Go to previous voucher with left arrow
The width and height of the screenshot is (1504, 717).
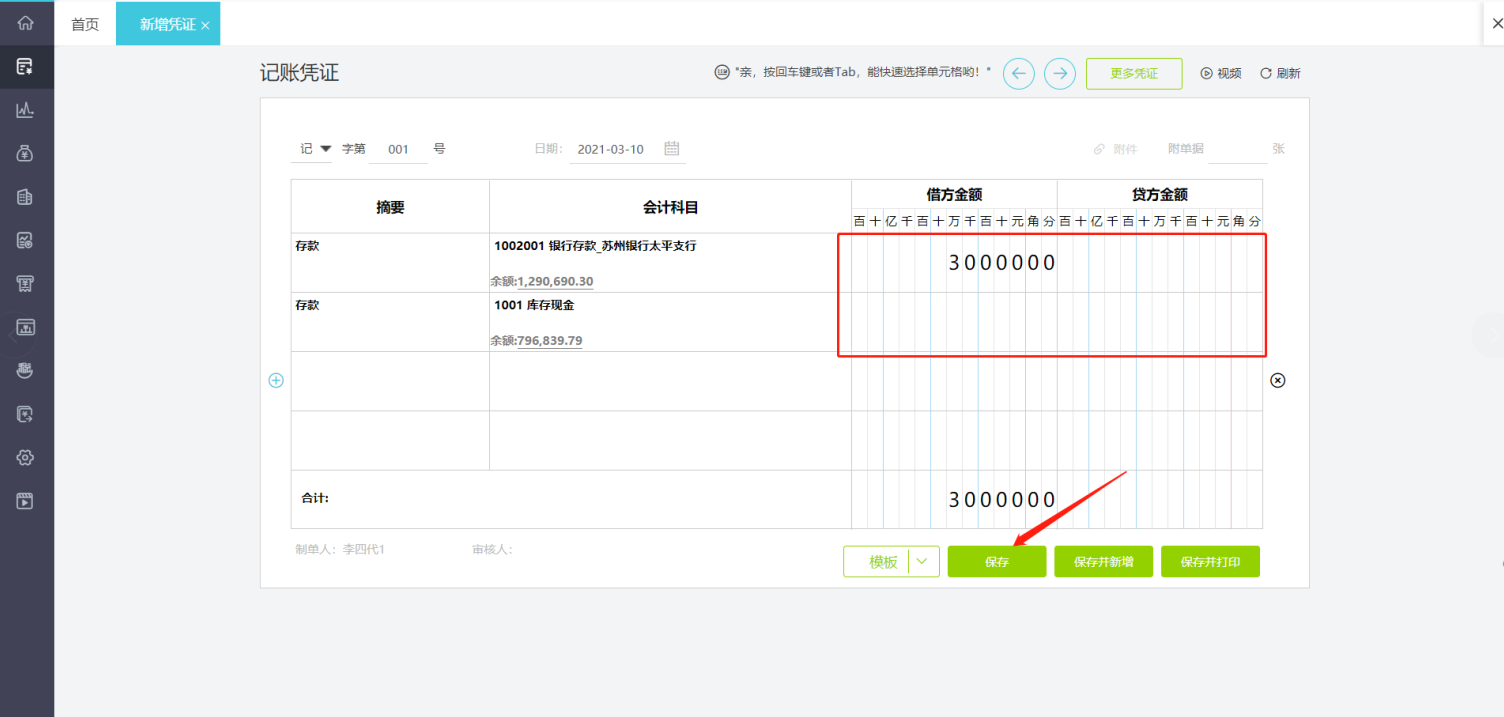coord(1018,73)
